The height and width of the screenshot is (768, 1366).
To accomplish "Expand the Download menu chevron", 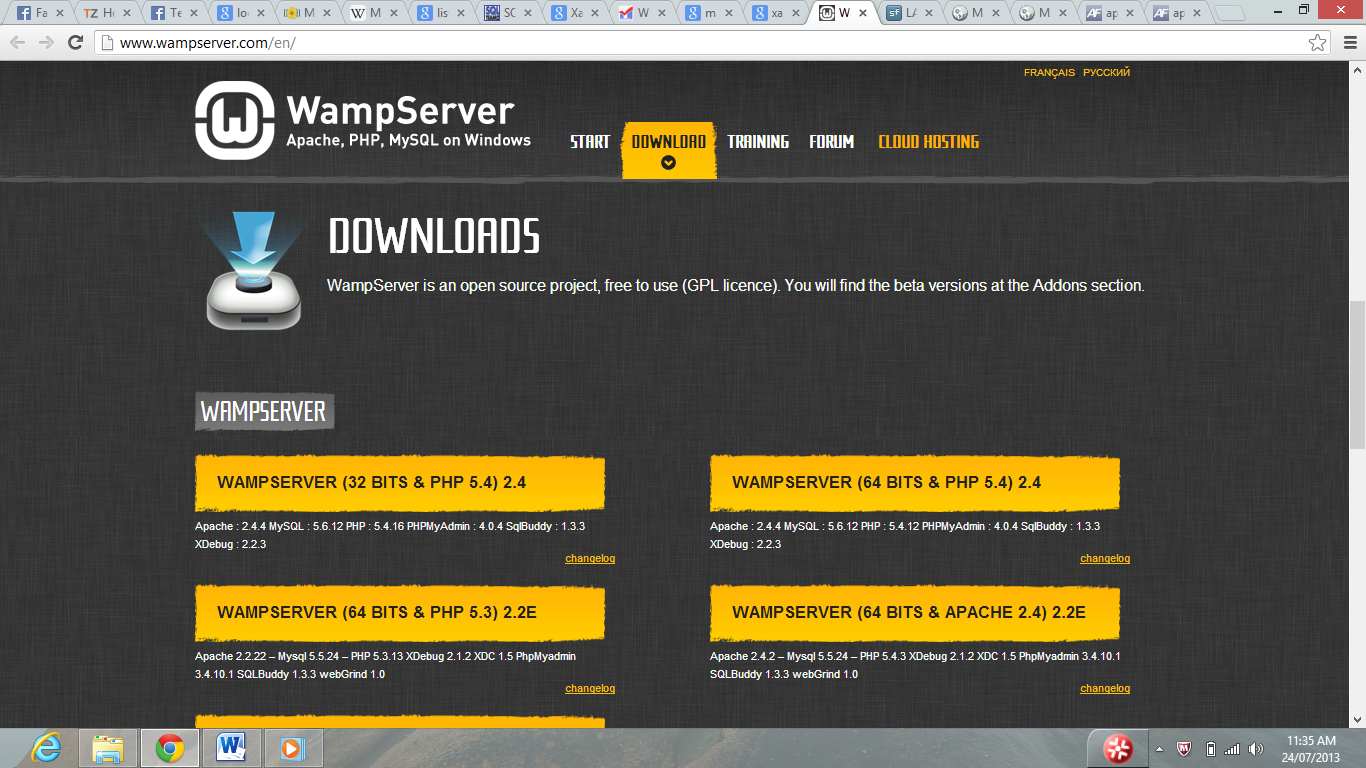I will click(x=668, y=163).
